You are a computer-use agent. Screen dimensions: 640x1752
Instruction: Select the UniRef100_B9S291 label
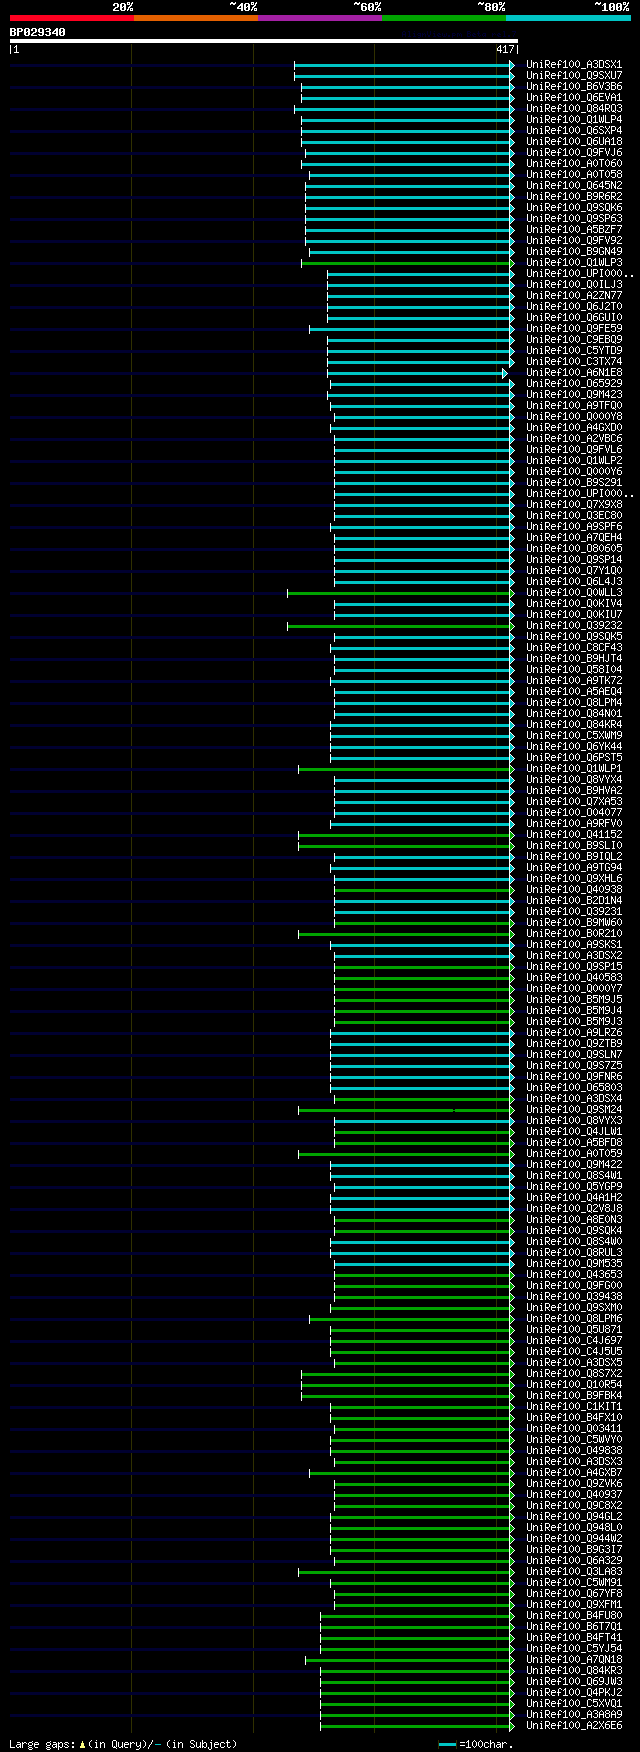pyautogui.click(x=574, y=483)
